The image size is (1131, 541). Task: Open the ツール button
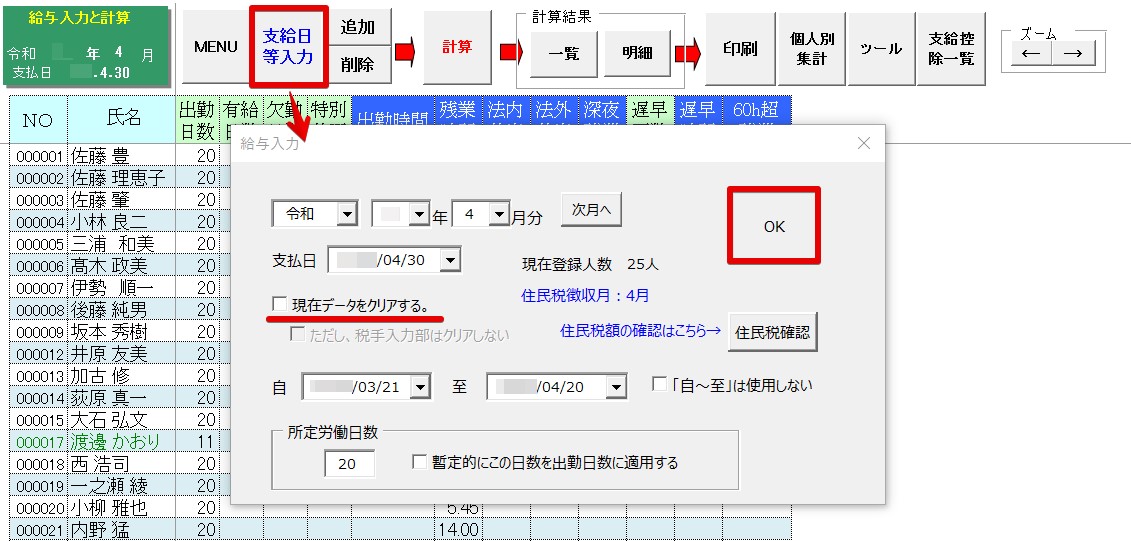(881, 48)
